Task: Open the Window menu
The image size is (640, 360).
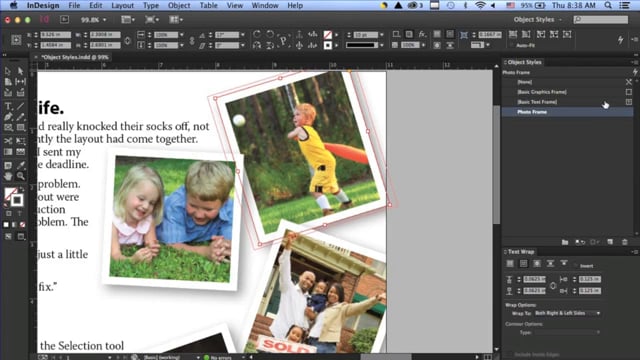Action: [x=264, y=5]
